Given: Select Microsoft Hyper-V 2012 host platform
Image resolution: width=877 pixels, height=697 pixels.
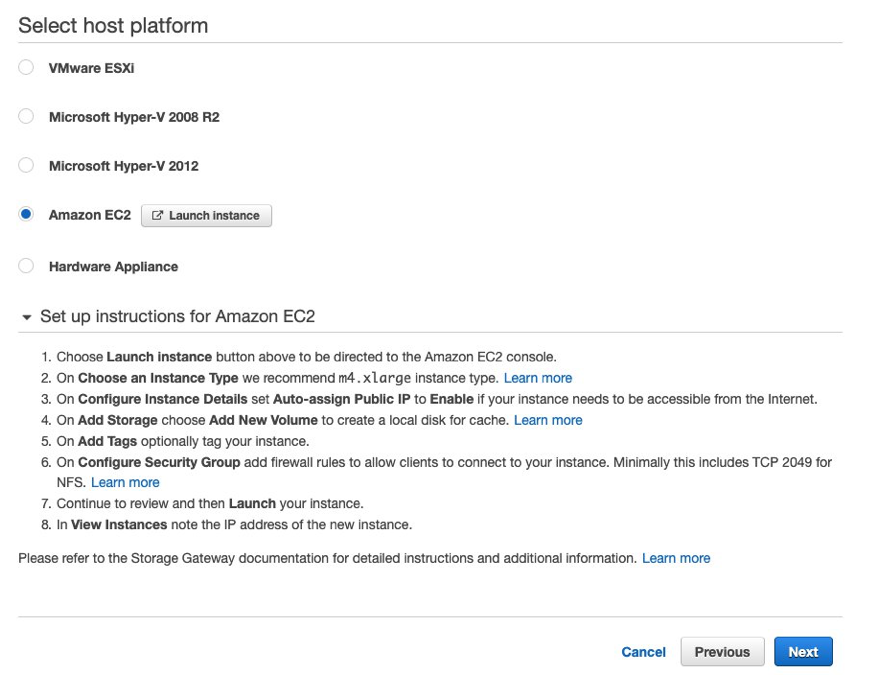Looking at the screenshot, I should pyautogui.click(x=26, y=166).
